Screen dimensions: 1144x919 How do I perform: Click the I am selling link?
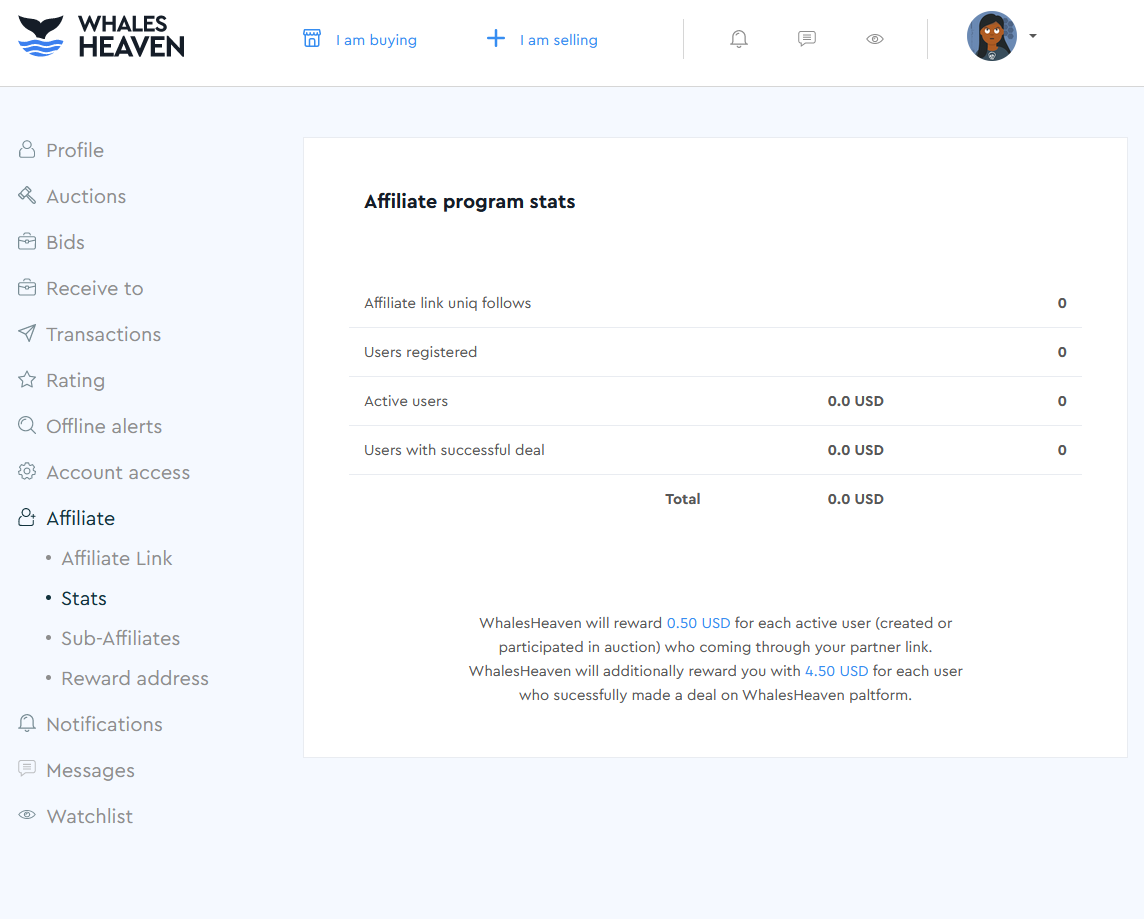[559, 40]
